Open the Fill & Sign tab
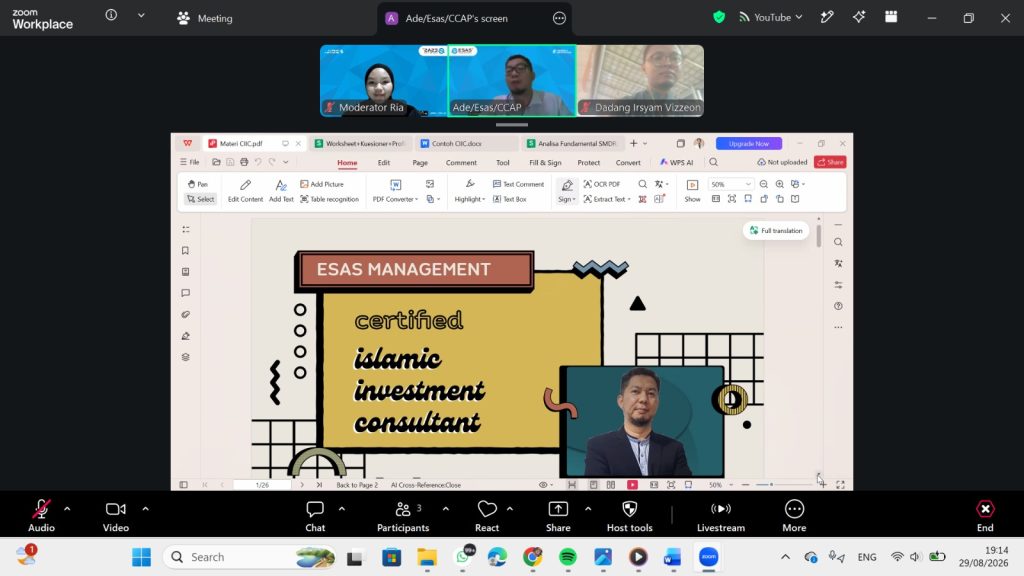 (x=545, y=163)
